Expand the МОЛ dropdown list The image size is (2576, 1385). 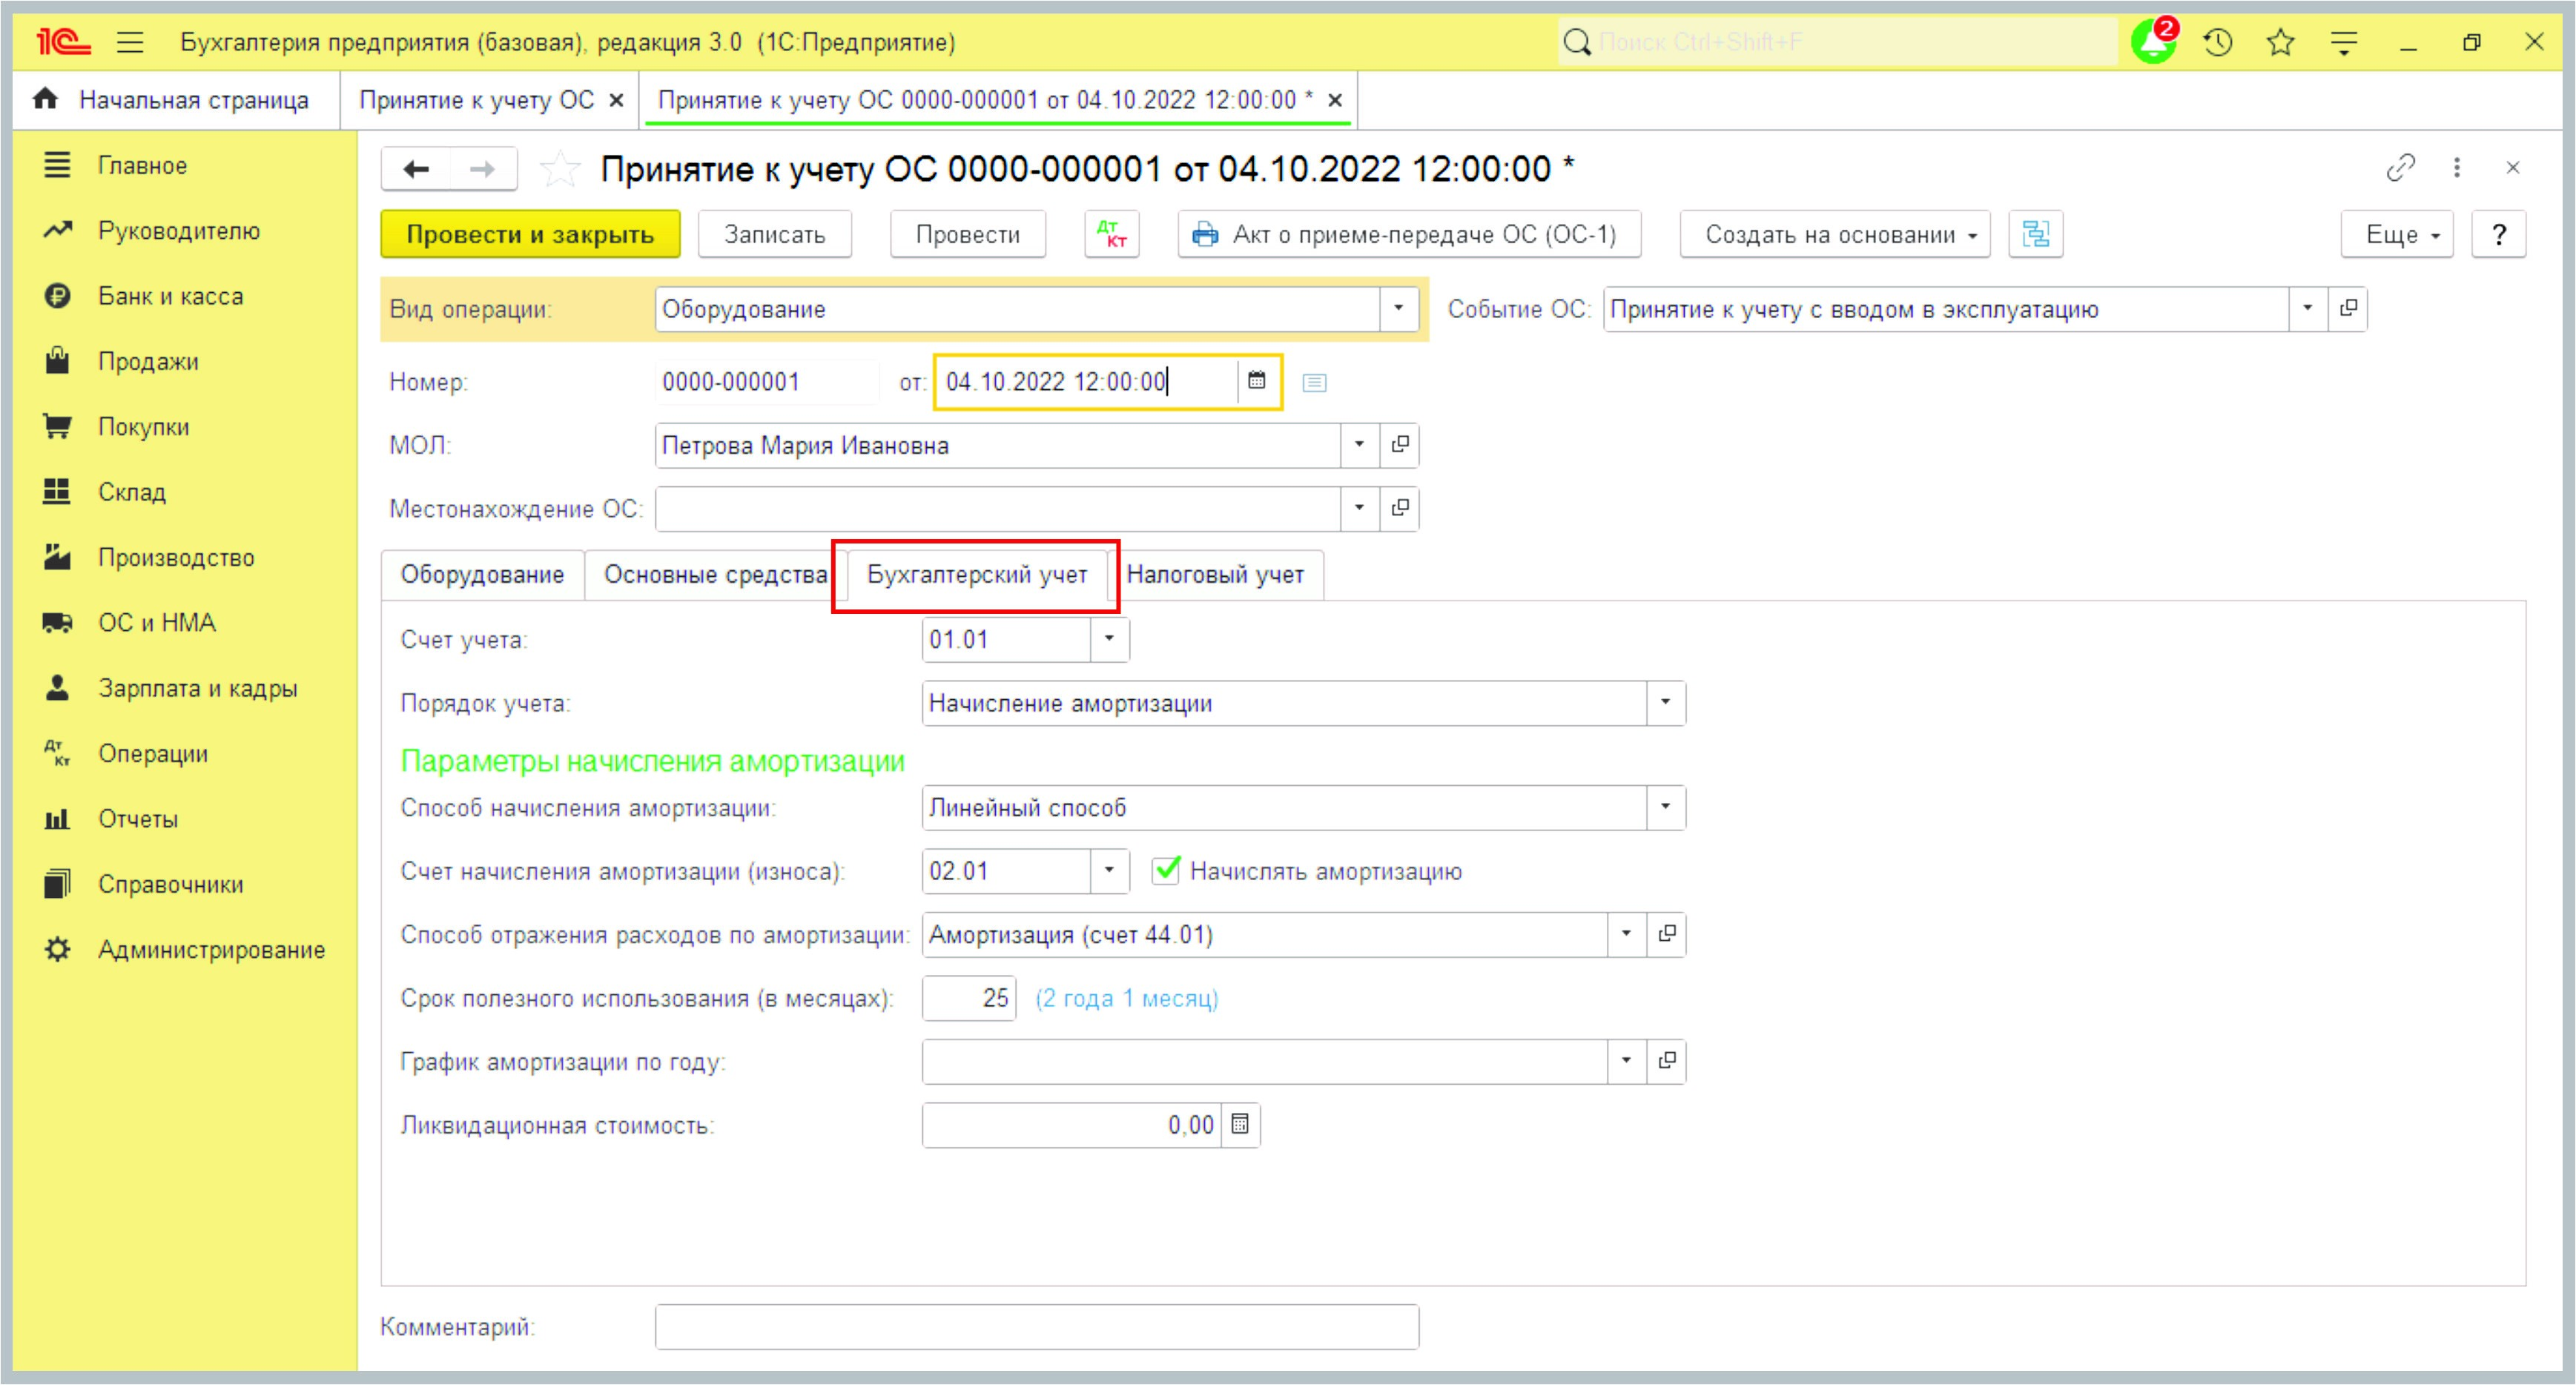[1359, 445]
